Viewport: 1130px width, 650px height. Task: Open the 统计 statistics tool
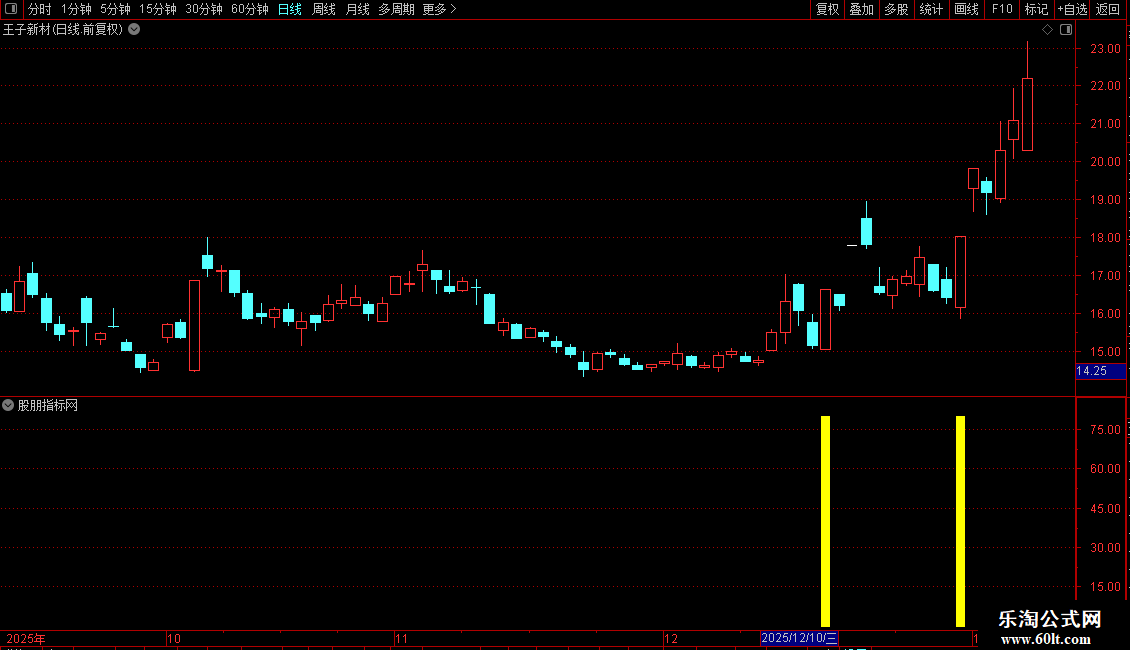click(x=930, y=9)
